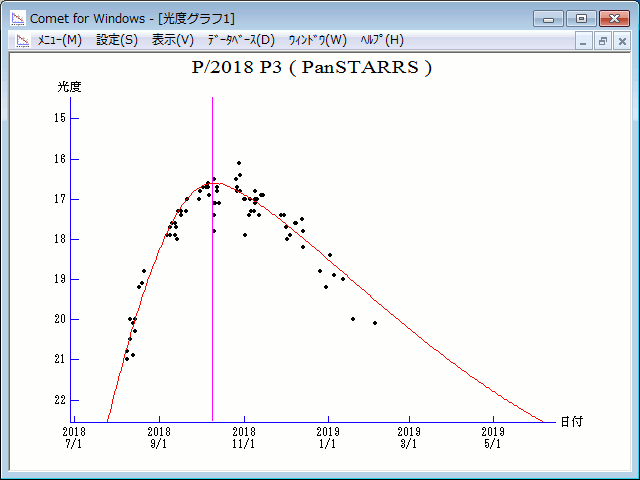Minimize the Comet for Windows main window
Screen dimensions: 640x480
(548, 18)
